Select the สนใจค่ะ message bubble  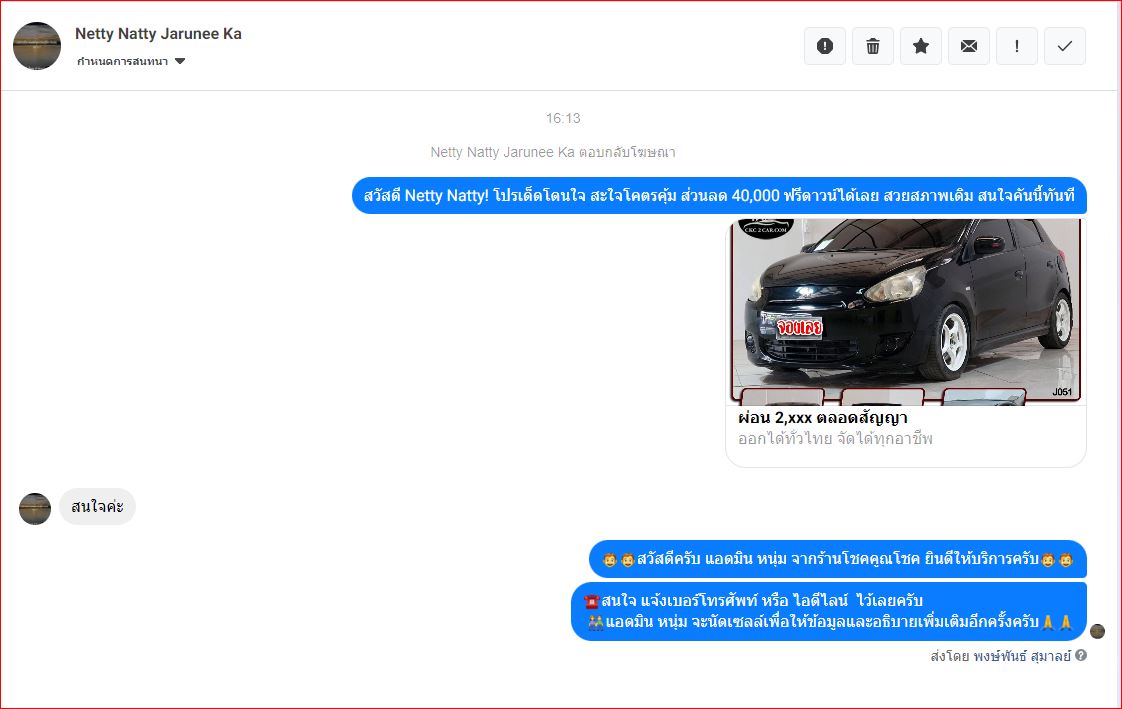97,507
